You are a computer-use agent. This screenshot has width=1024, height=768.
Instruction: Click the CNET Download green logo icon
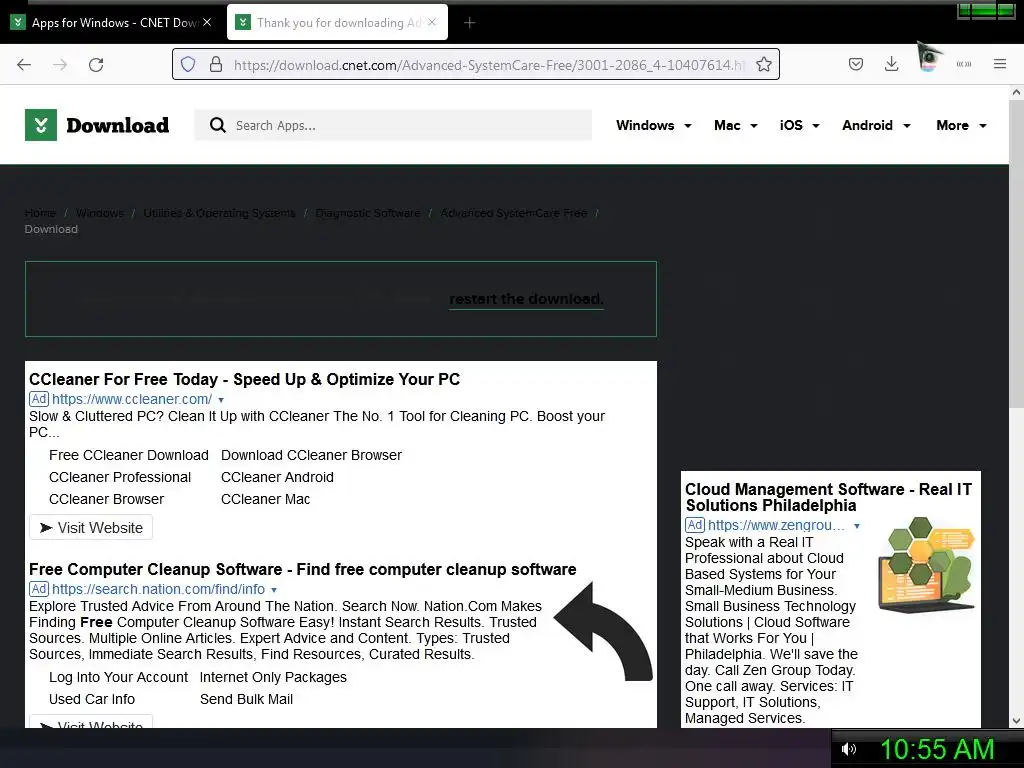40,125
